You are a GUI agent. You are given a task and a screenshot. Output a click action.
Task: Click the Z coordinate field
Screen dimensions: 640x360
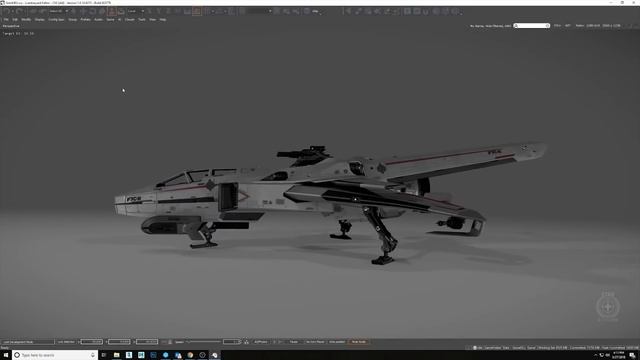click(147, 342)
